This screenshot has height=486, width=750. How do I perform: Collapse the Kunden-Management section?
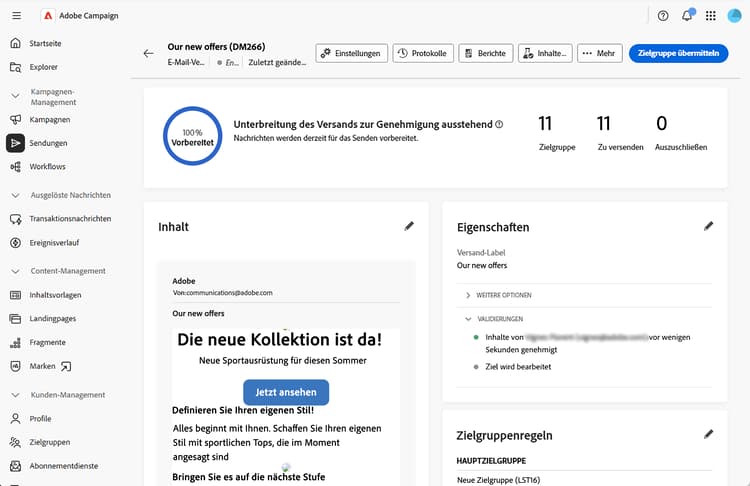[15, 395]
